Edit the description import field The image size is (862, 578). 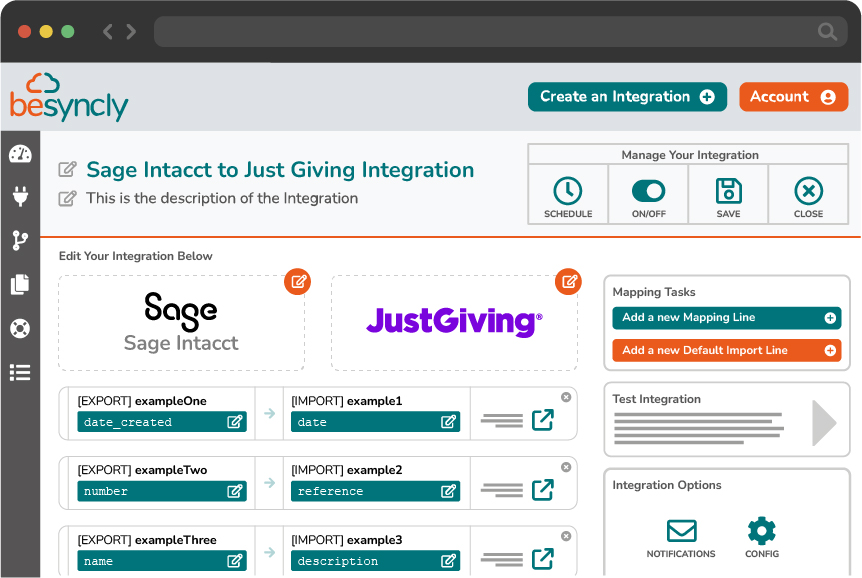tap(448, 561)
